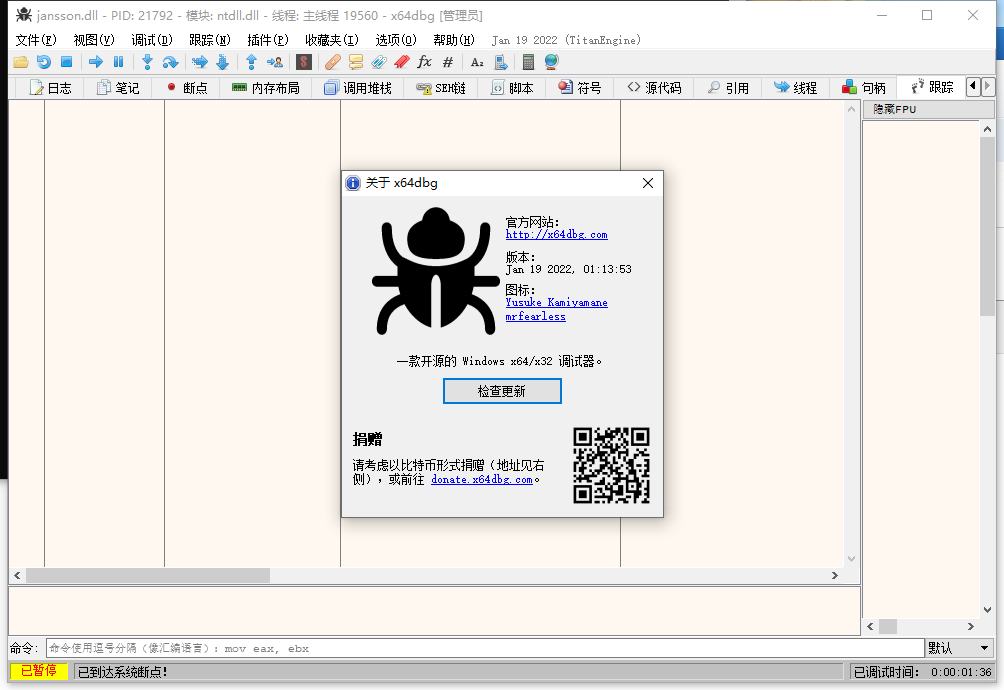This screenshot has height=690, width=1004.
Task: Click the run to user code icon
Action: coord(275,62)
